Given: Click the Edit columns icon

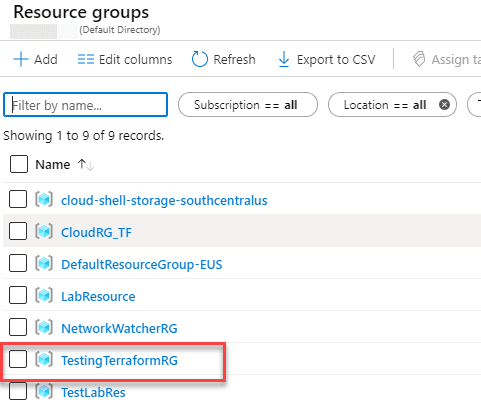Looking at the screenshot, I should [x=86, y=59].
